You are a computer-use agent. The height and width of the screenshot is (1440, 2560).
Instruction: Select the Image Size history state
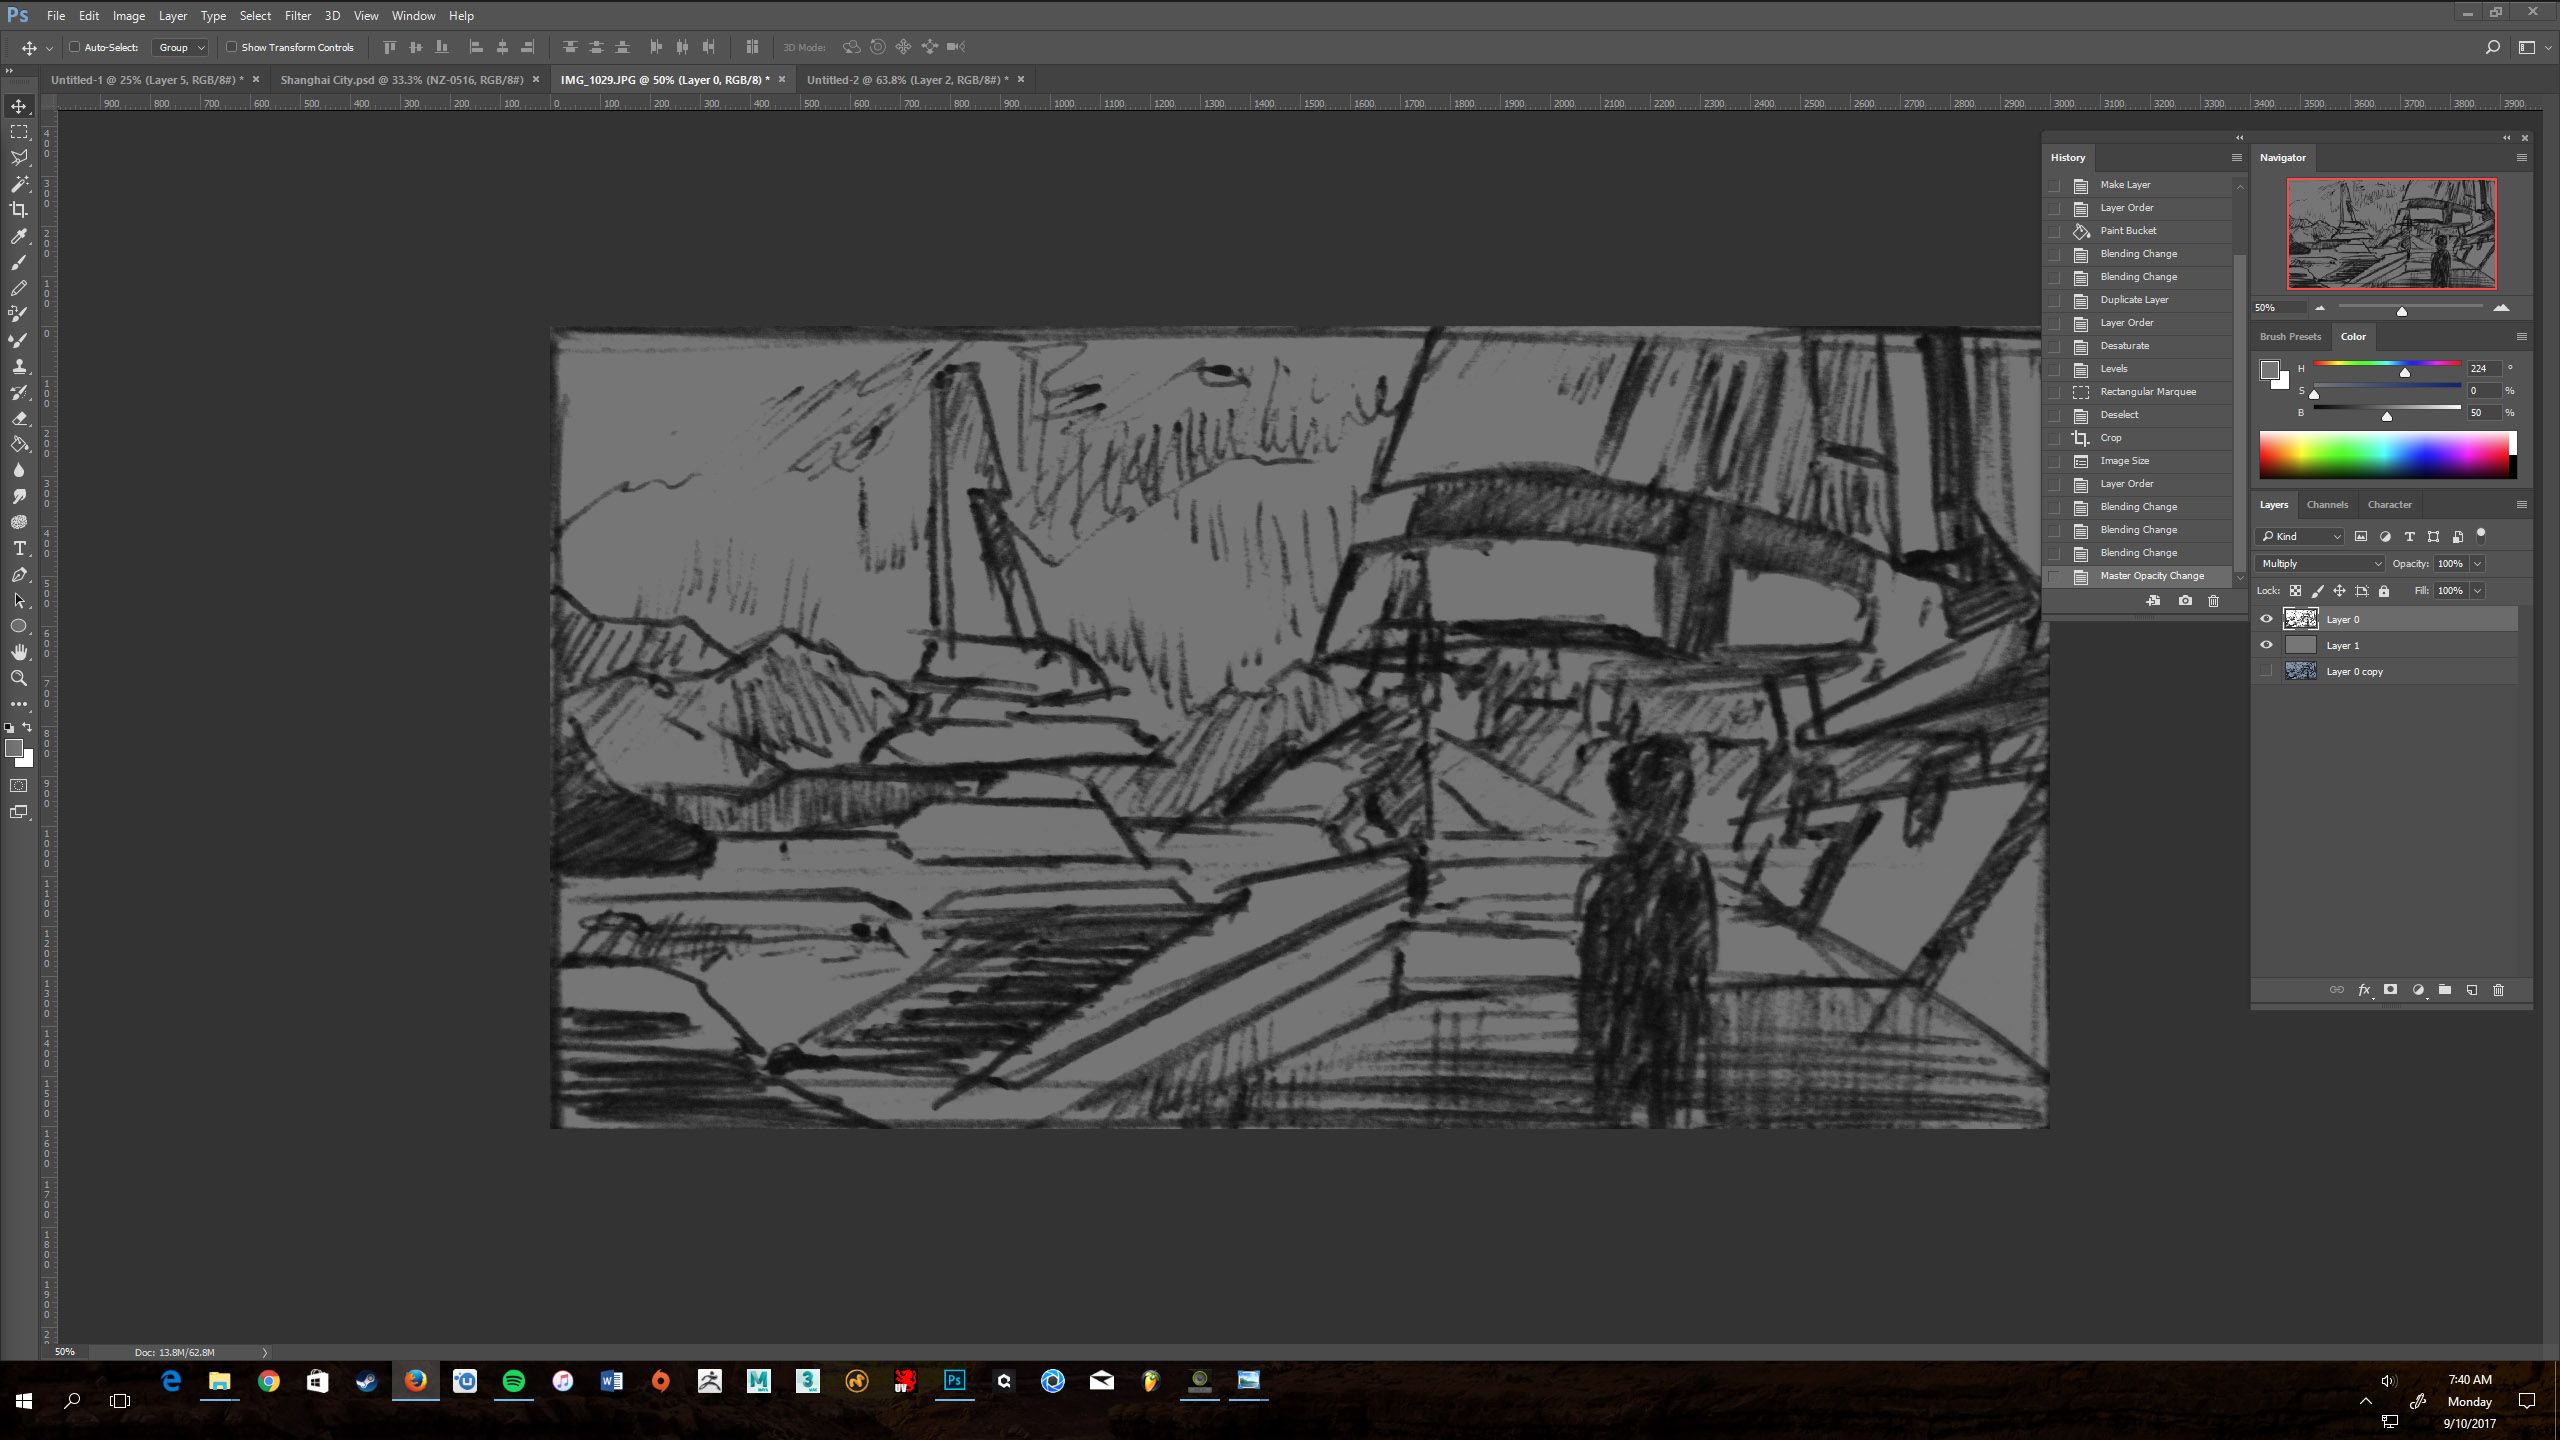coord(2139,461)
